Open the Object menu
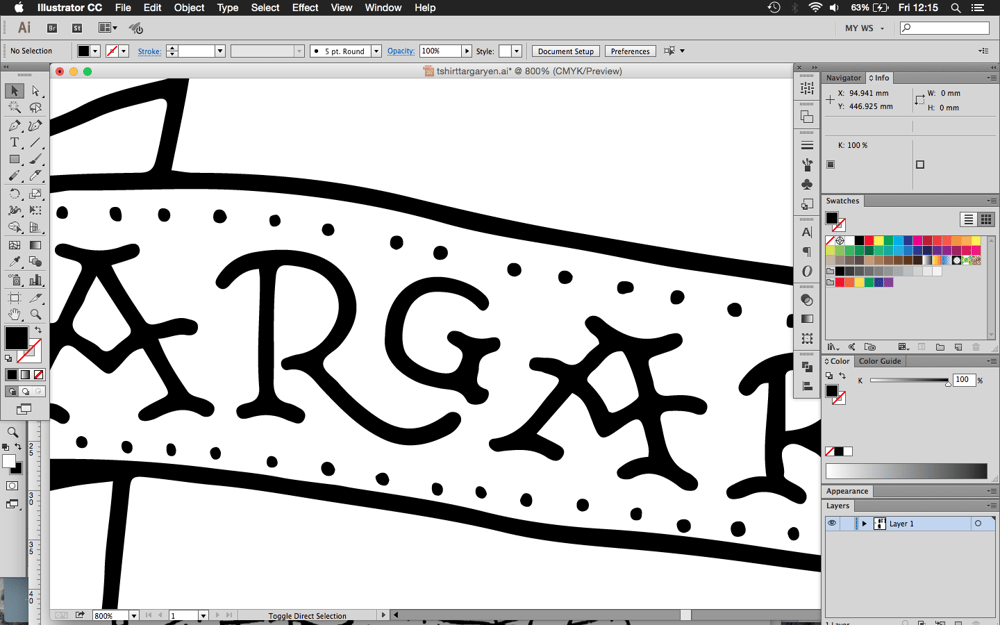Image resolution: width=1000 pixels, height=625 pixels. coord(189,8)
